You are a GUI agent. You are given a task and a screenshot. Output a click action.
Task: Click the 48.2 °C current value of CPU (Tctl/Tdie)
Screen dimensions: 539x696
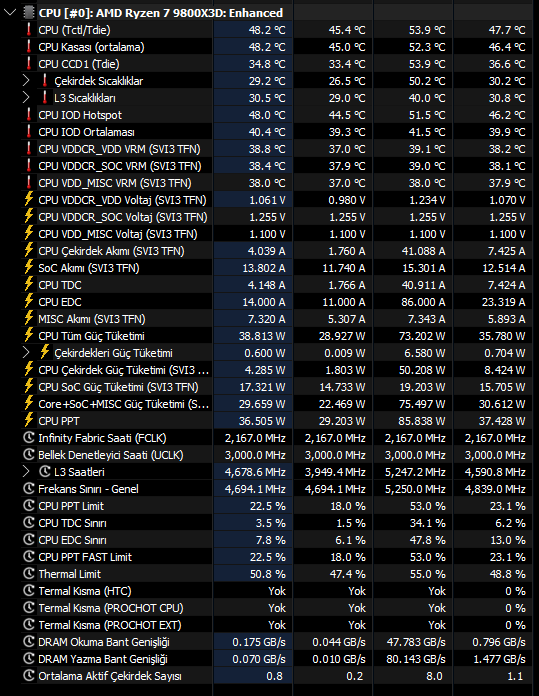tap(267, 30)
